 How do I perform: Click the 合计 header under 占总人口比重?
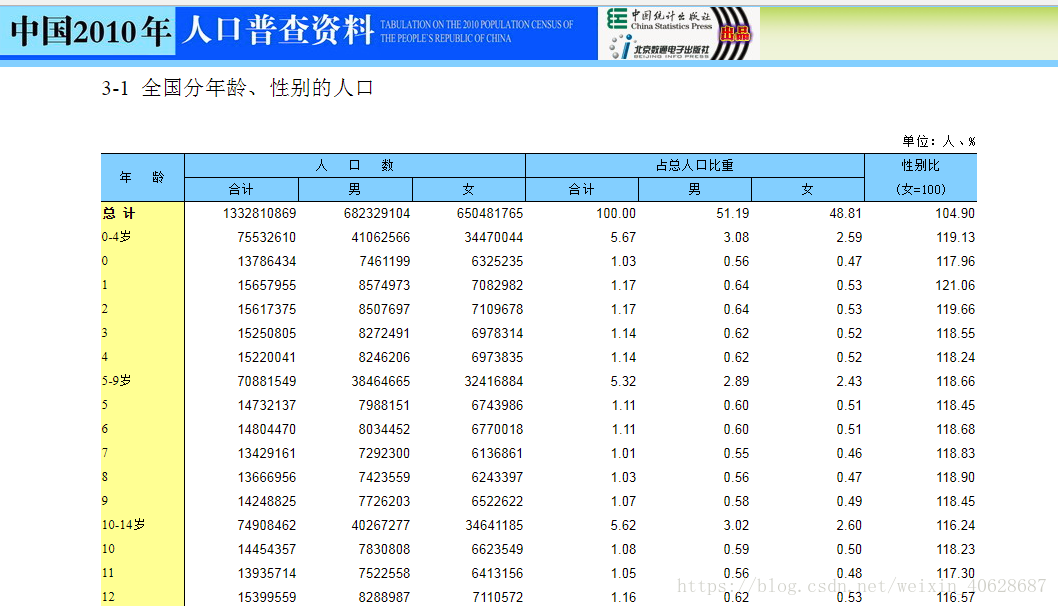582,190
